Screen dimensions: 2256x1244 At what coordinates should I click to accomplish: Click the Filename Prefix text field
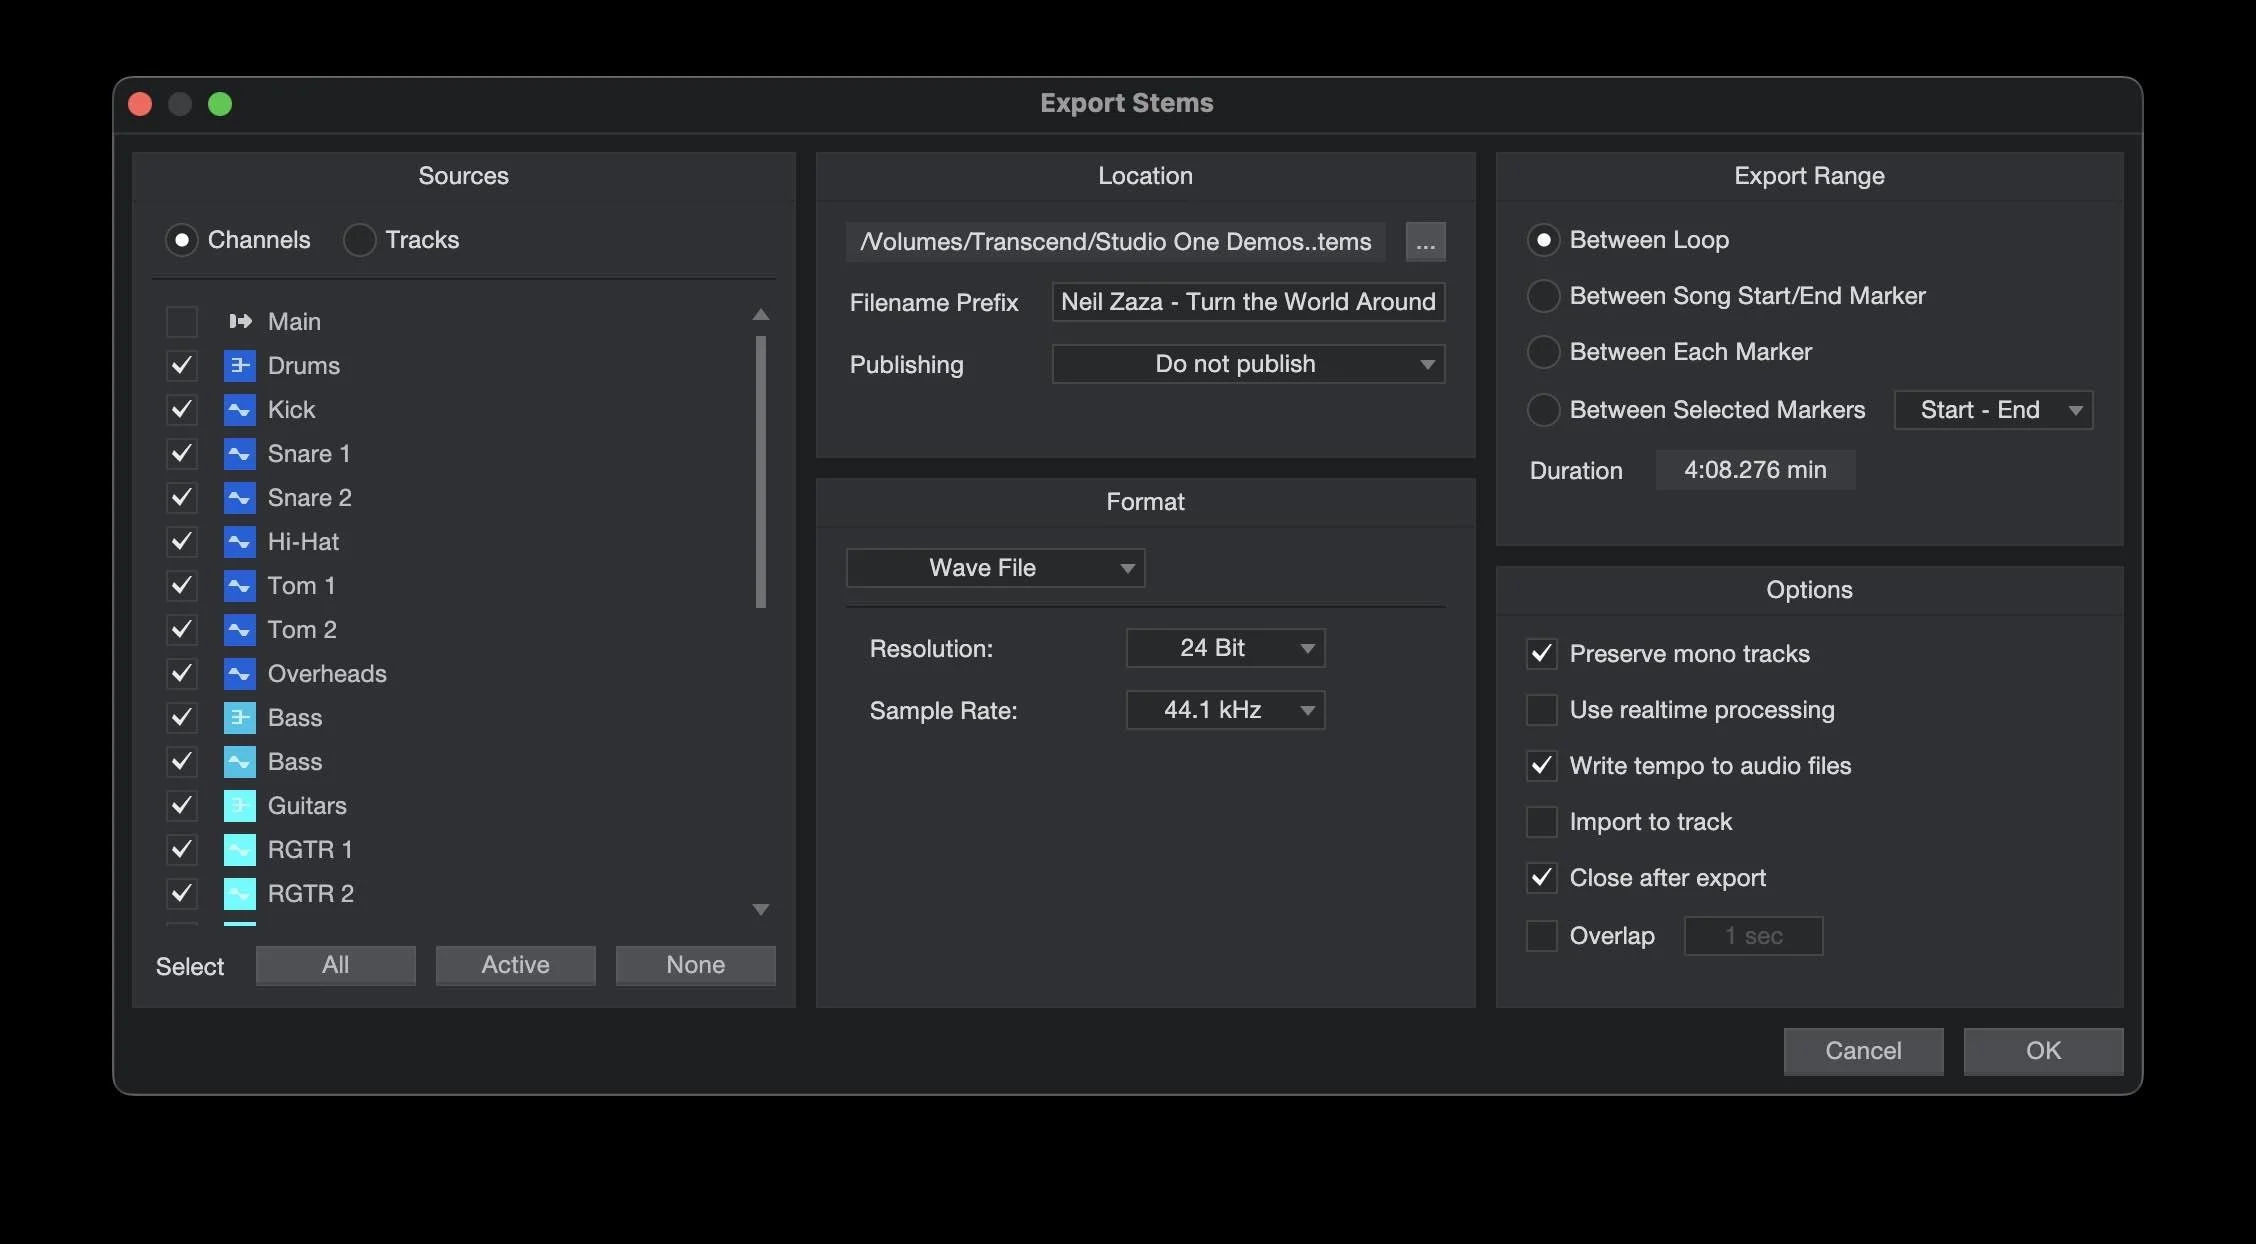click(x=1247, y=302)
